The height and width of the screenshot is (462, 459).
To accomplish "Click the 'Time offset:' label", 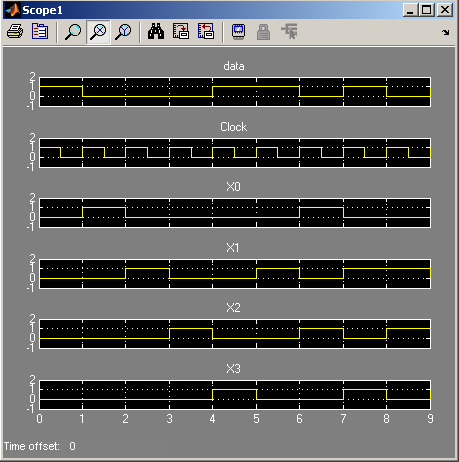I will (32, 446).
